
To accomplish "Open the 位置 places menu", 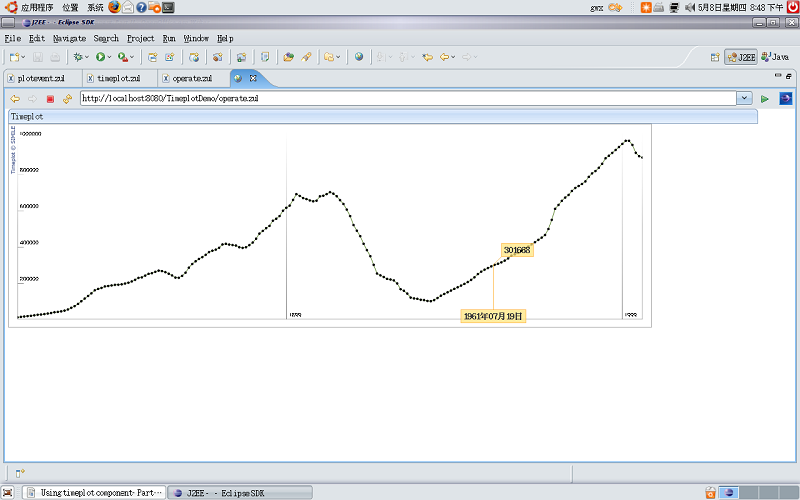I will click(70, 7).
